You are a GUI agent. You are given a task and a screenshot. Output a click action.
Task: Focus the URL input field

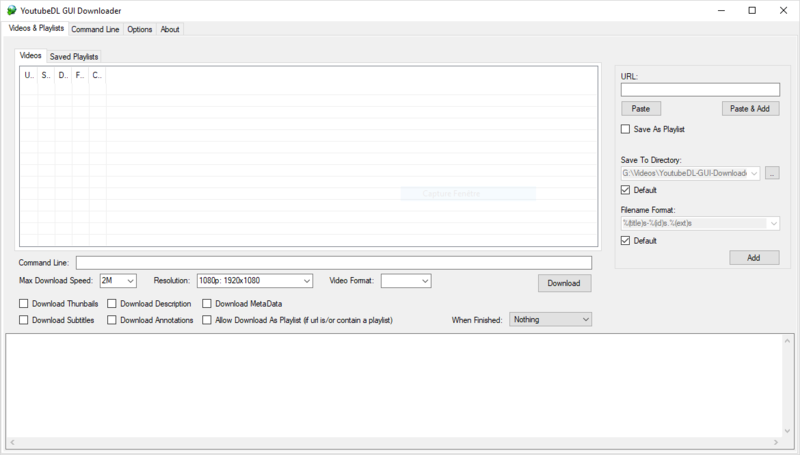pos(700,90)
